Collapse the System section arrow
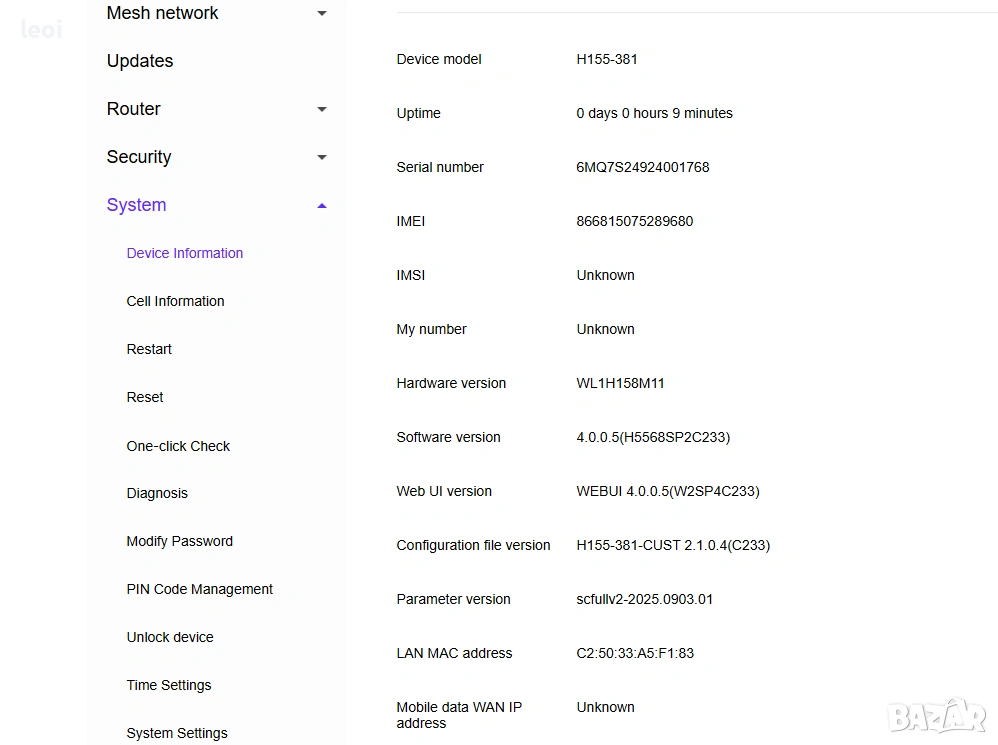The width and height of the screenshot is (998, 745). click(x=321, y=205)
